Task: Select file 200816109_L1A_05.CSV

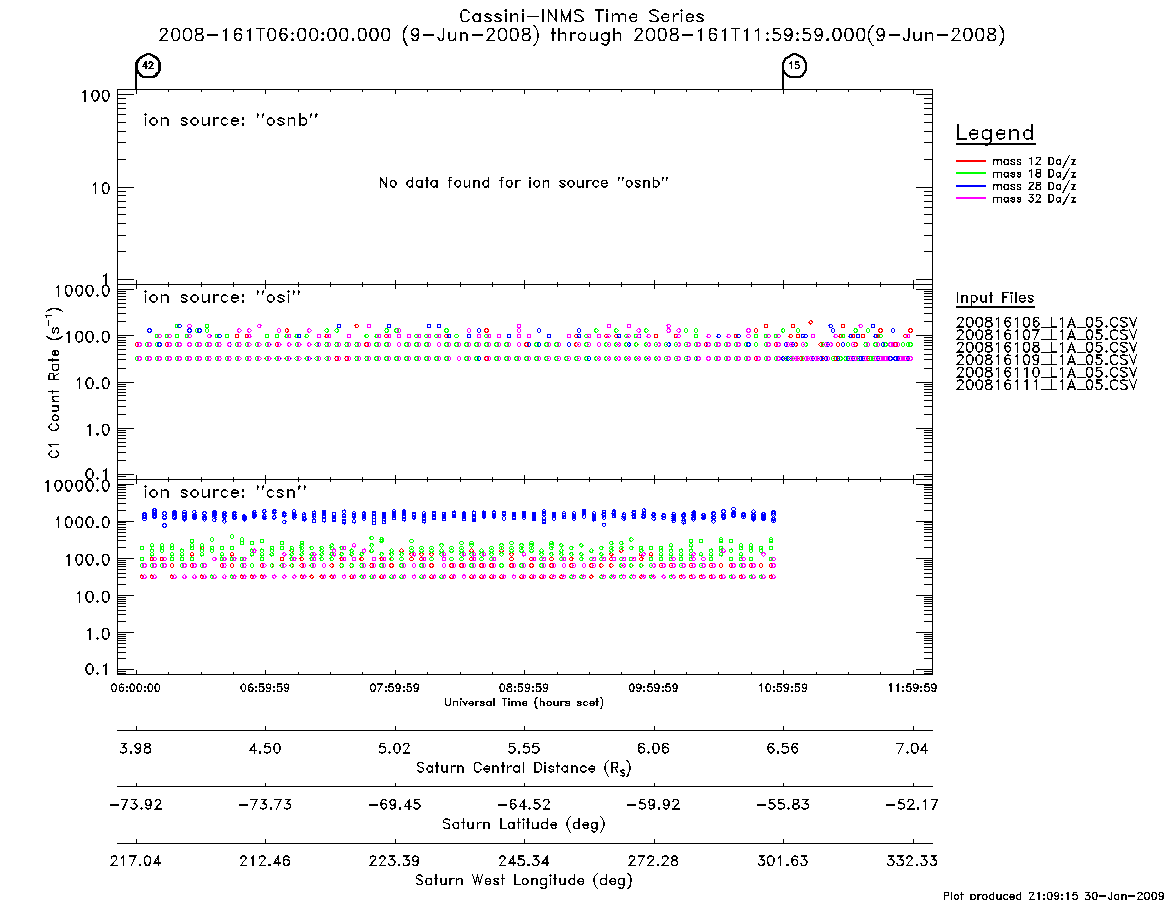Action: [x=1046, y=360]
